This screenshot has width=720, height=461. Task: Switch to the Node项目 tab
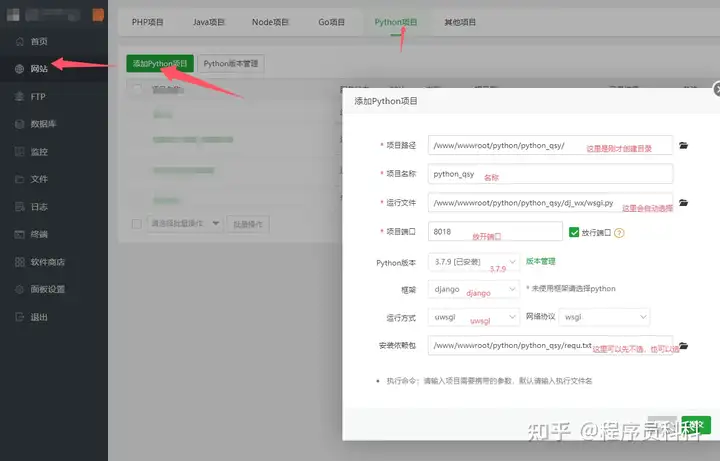(x=270, y=22)
